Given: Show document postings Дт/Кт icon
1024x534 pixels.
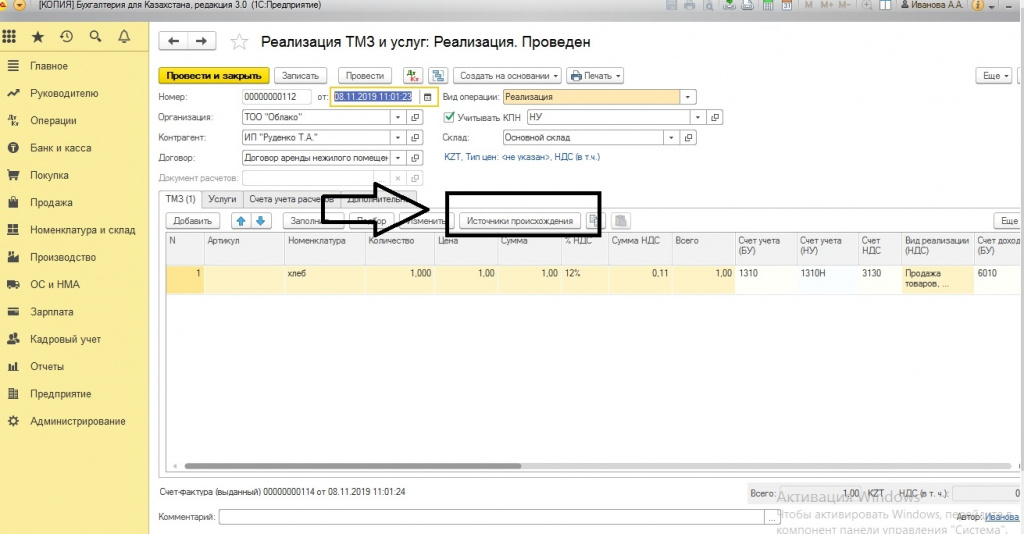Looking at the screenshot, I should [413, 76].
